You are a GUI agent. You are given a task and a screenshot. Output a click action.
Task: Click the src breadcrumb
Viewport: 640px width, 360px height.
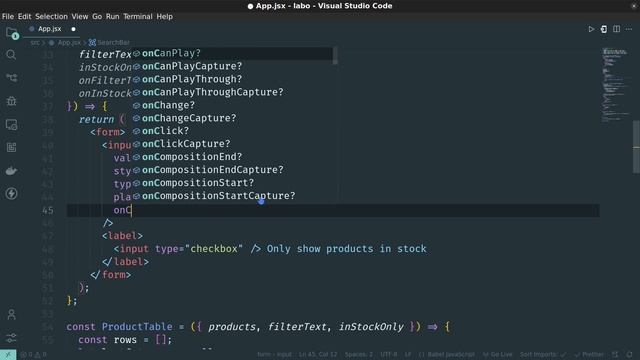pos(35,42)
